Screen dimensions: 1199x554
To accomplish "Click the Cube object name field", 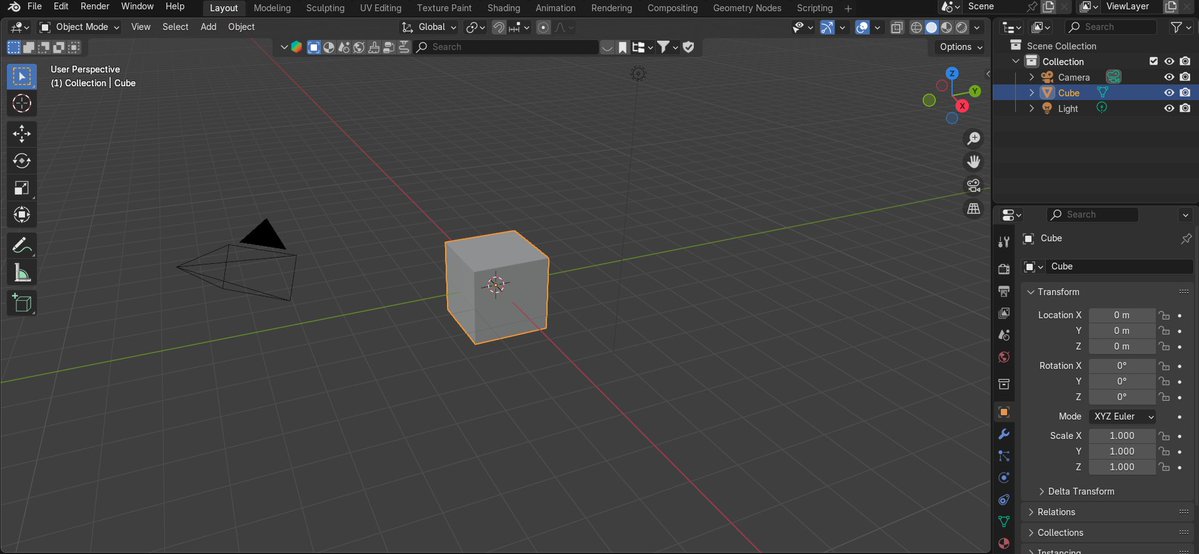I will tap(1120, 266).
